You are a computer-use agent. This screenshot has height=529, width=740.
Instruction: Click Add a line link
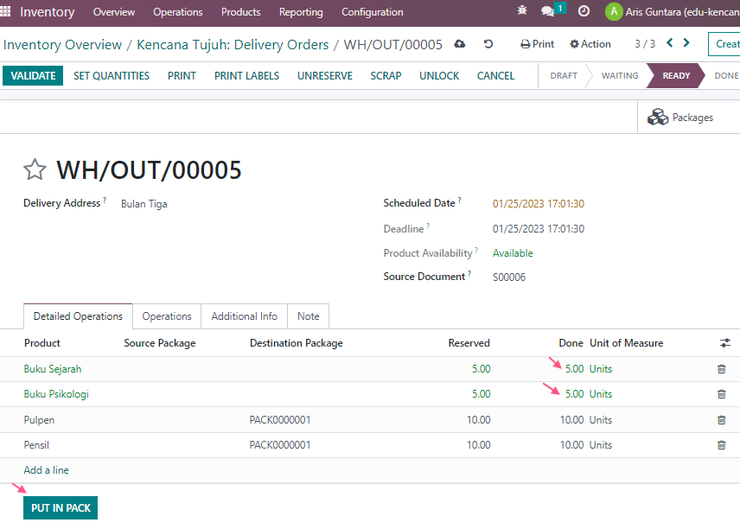tap(46, 470)
